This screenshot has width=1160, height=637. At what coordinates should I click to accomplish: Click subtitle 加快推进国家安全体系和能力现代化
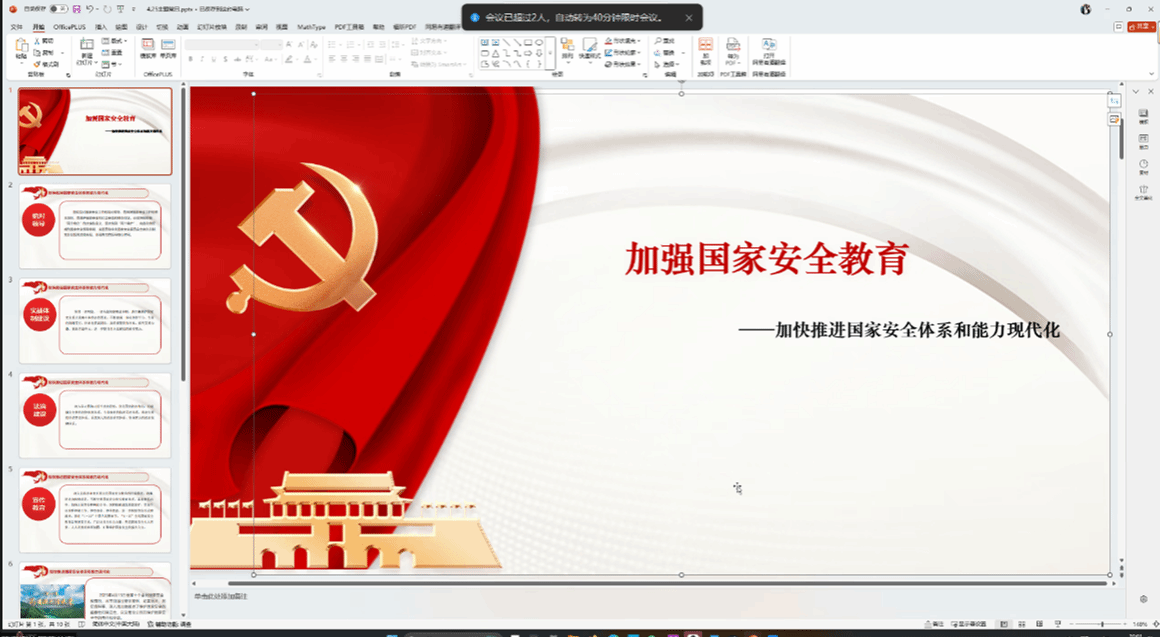[x=917, y=330]
